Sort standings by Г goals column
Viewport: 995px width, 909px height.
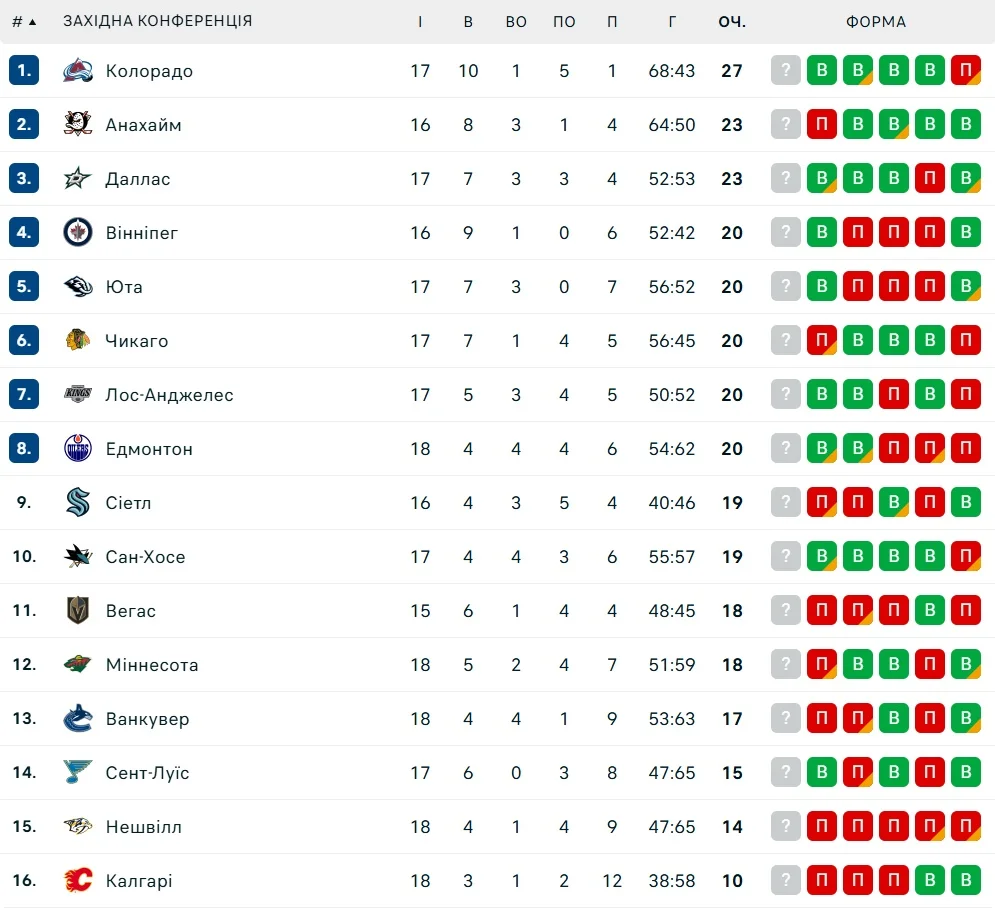(x=672, y=21)
